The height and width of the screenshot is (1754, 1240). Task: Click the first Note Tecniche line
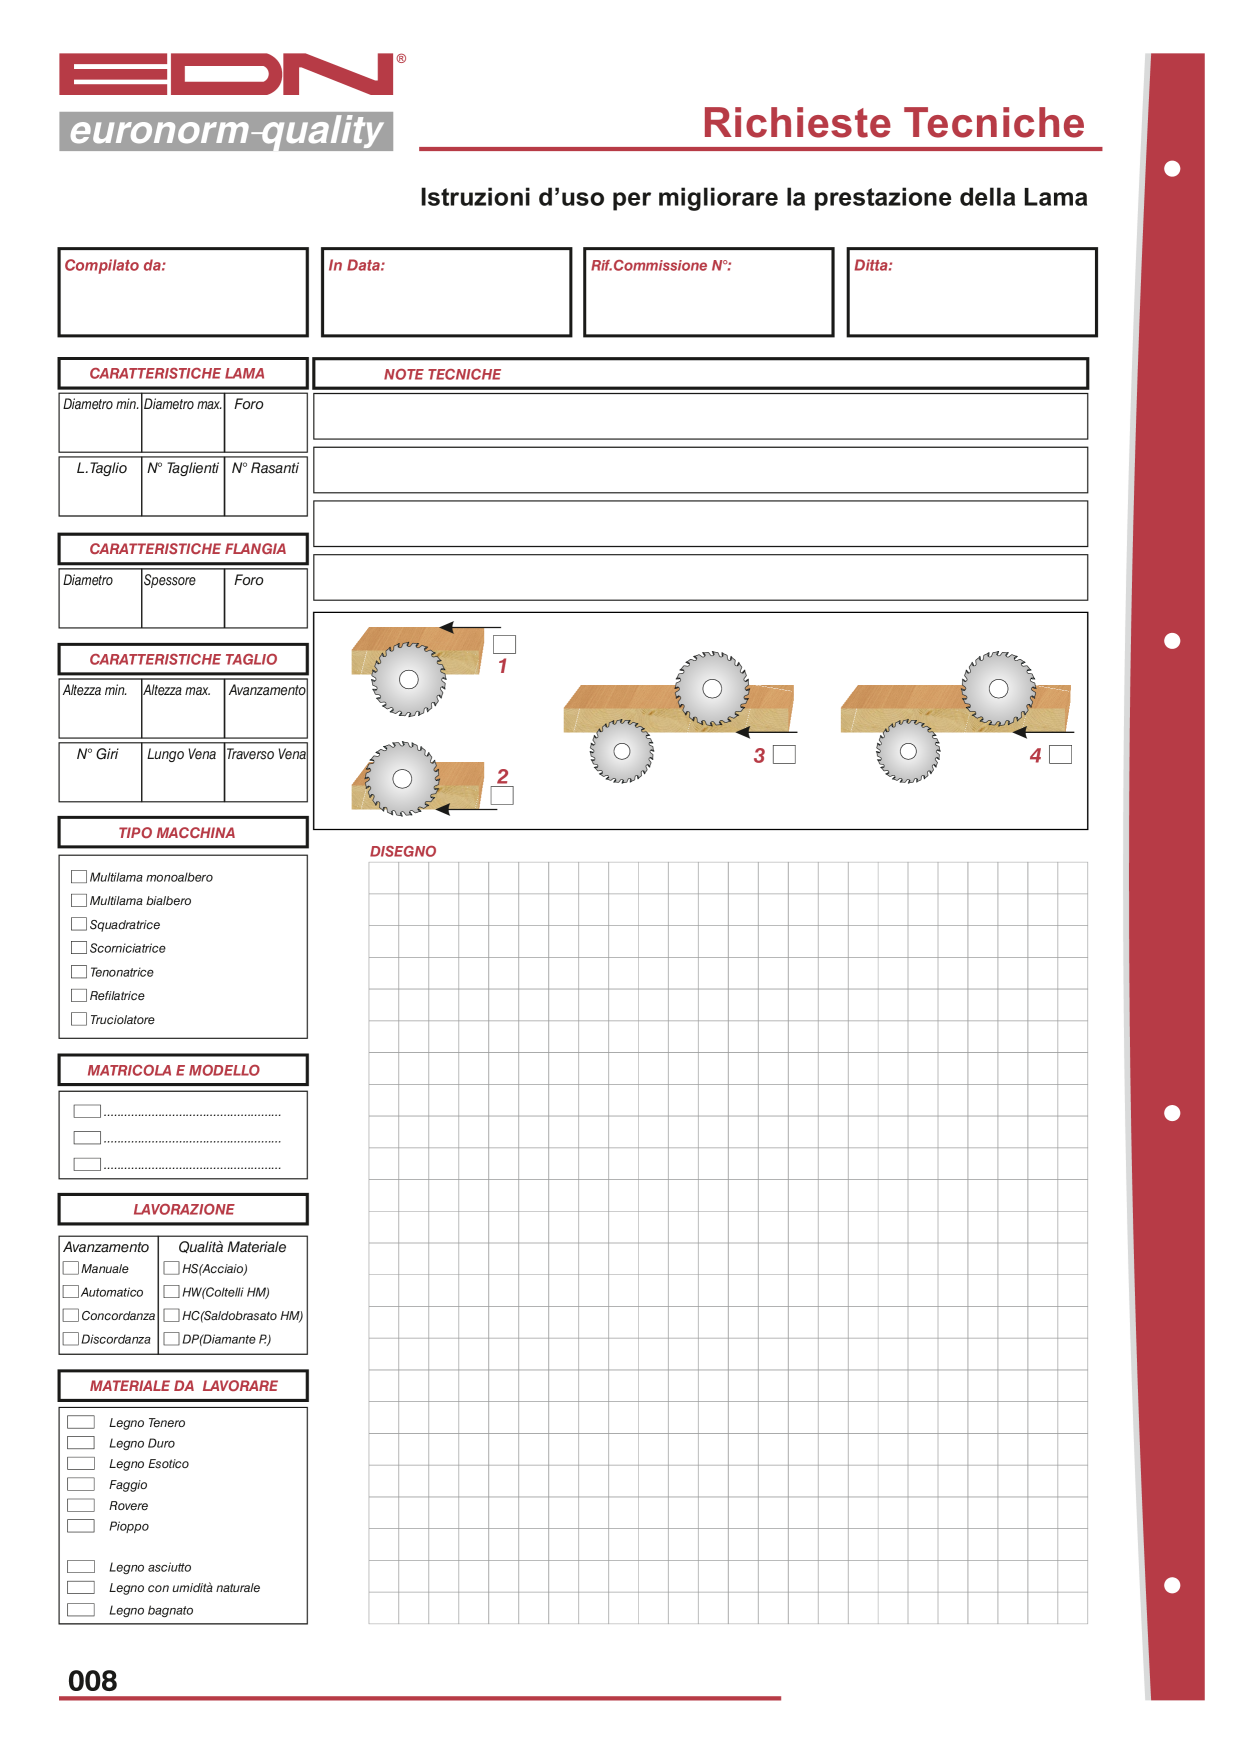click(x=700, y=416)
